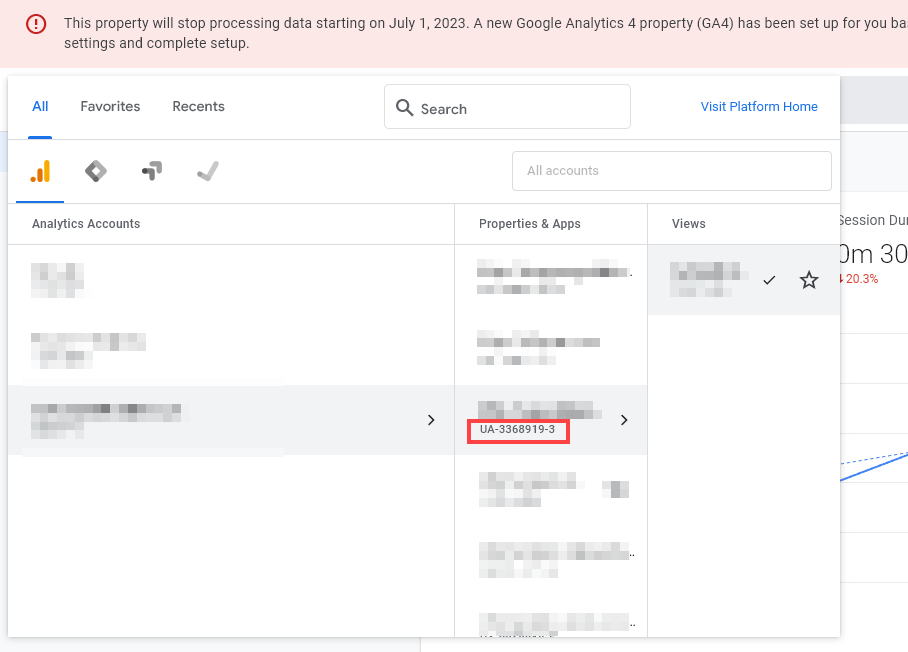This screenshot has height=652, width=908.
Task: Expand the highlighted Analytics account with the chevron
Action: click(x=431, y=420)
